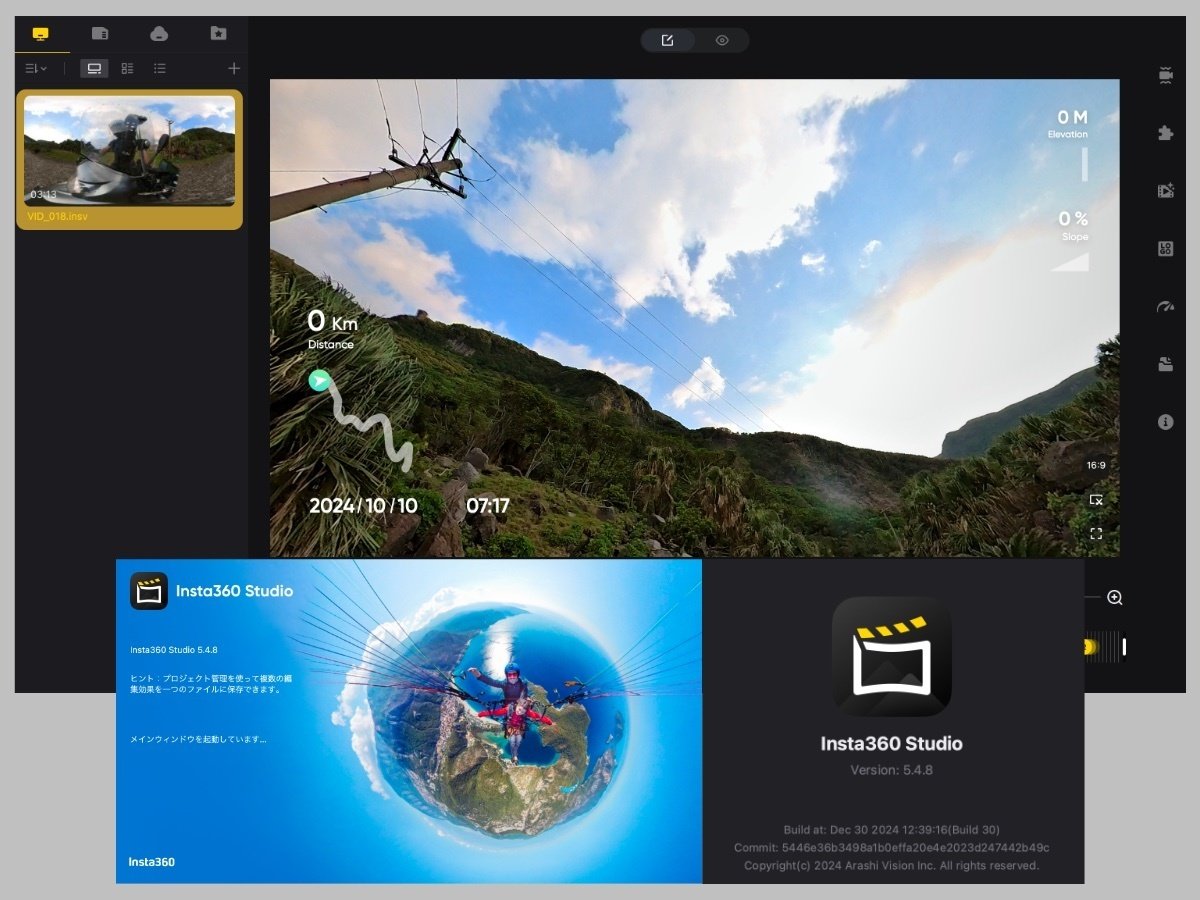Click the 07:17 time overlay
Viewport: 1200px width, 900px height.
(488, 506)
